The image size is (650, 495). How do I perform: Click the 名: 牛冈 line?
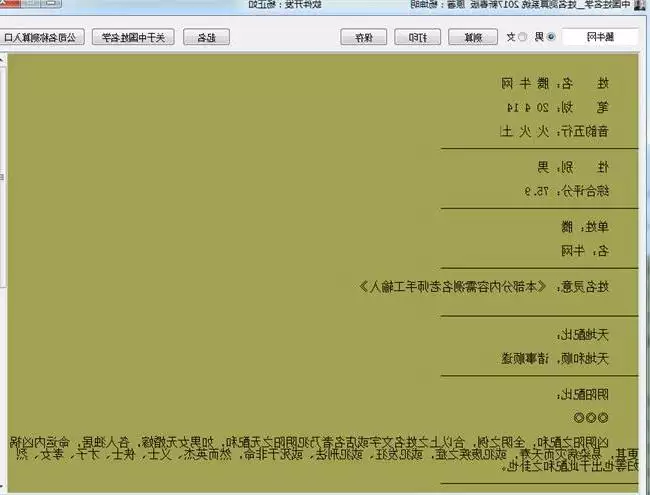(585, 251)
